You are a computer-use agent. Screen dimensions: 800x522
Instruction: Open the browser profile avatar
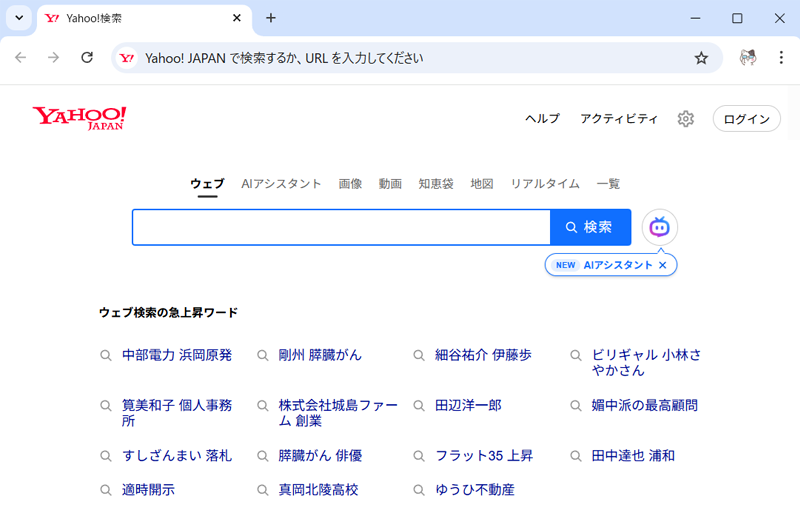748,58
